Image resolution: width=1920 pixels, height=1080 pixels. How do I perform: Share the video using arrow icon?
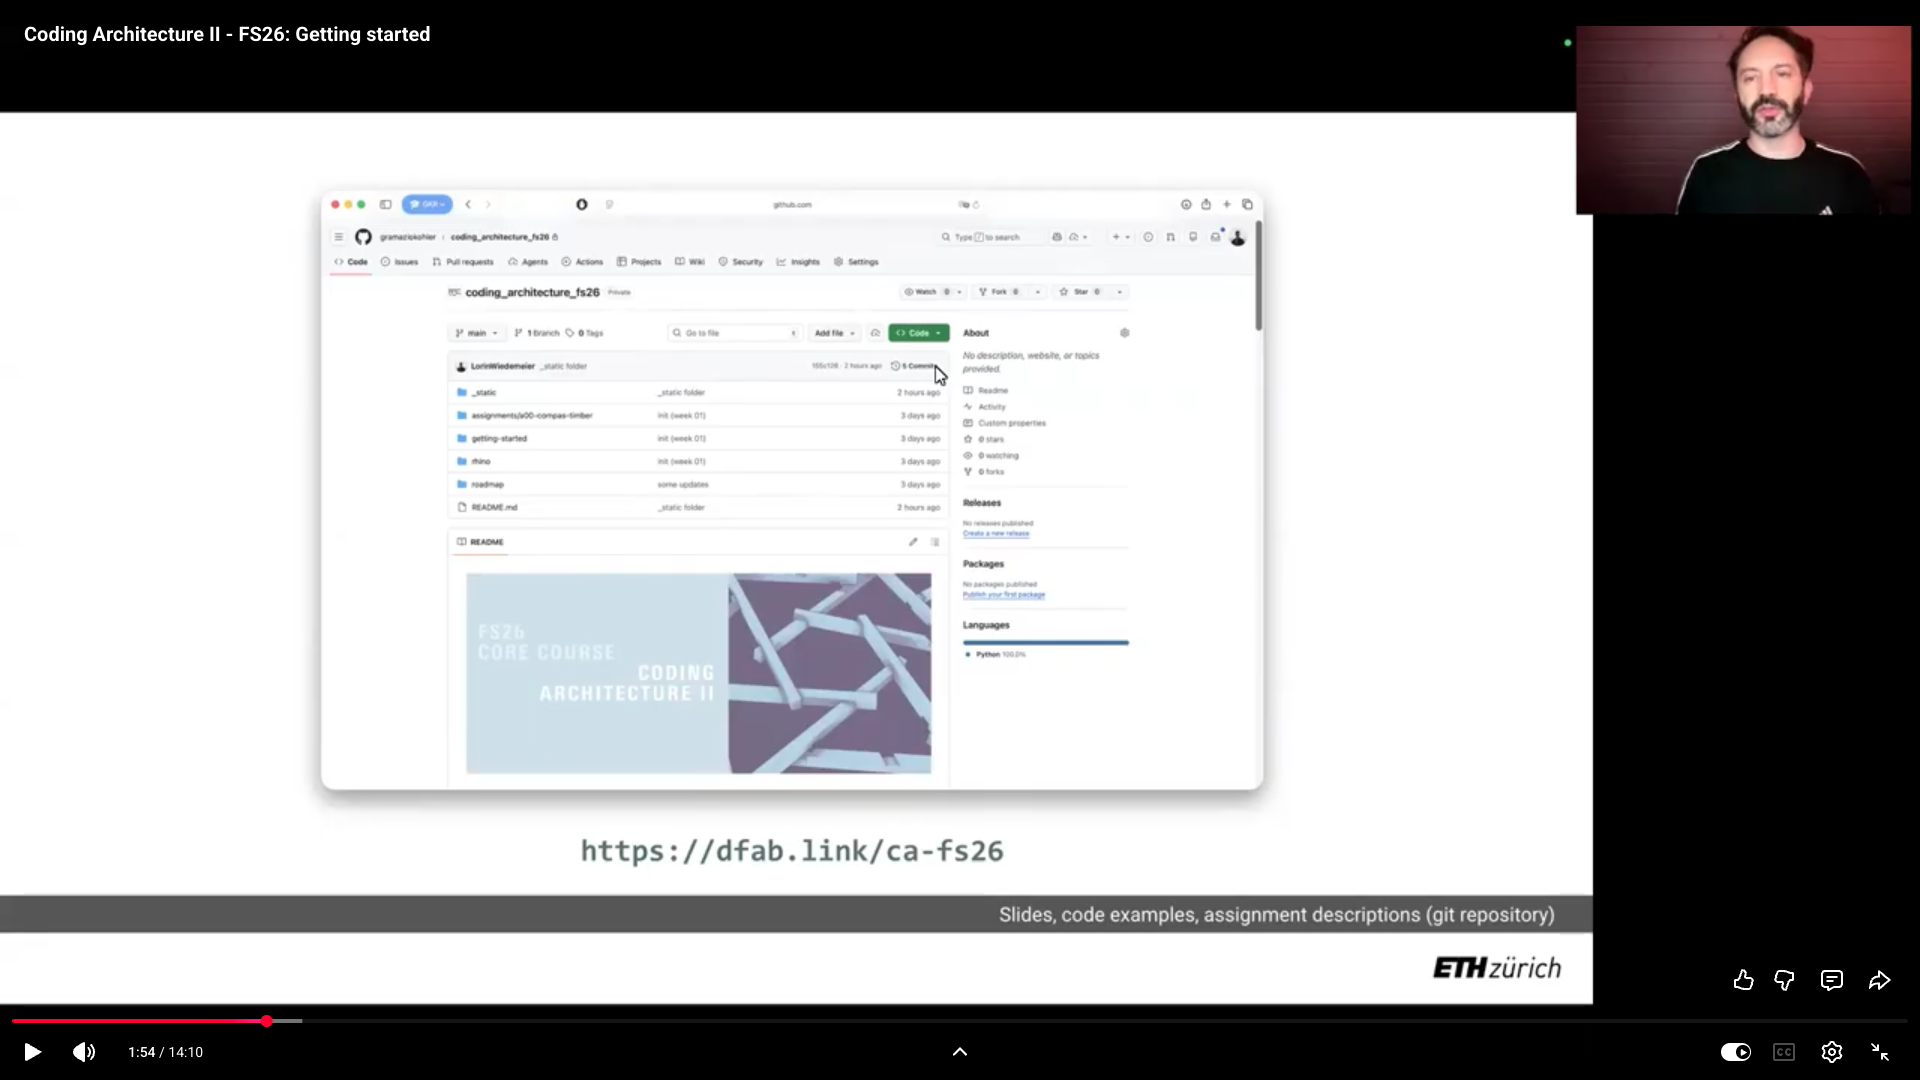pyautogui.click(x=1879, y=980)
